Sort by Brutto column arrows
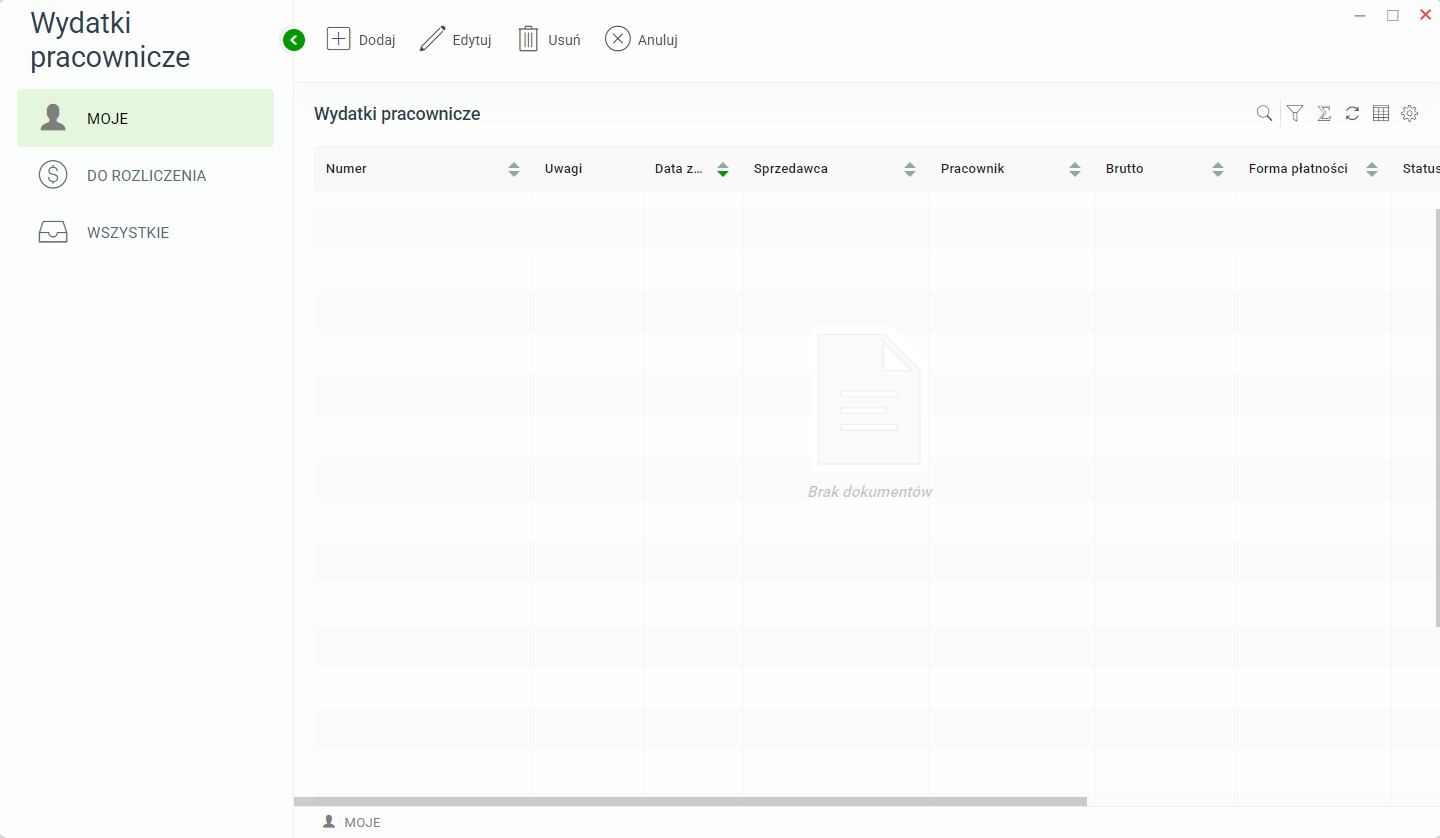Screen dimensions: 1440x838 pyautogui.click(x=1218, y=169)
